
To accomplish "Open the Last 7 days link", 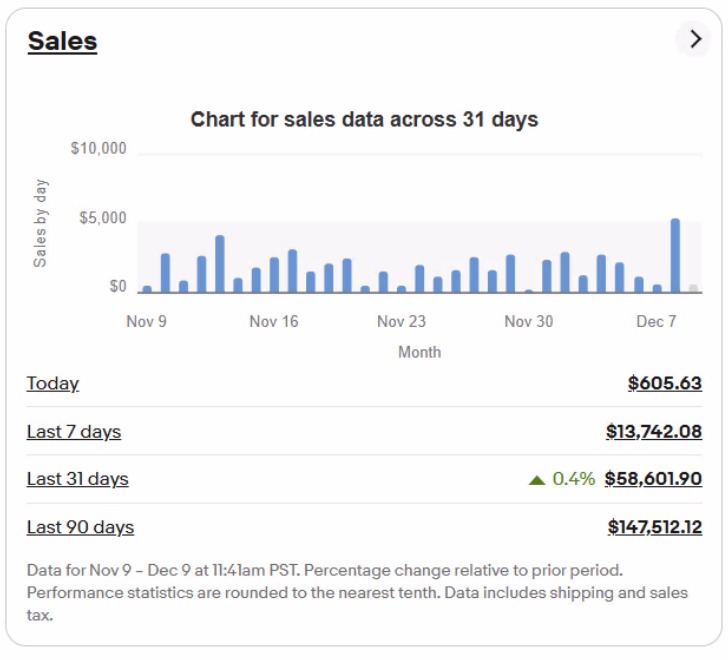I will point(74,432).
